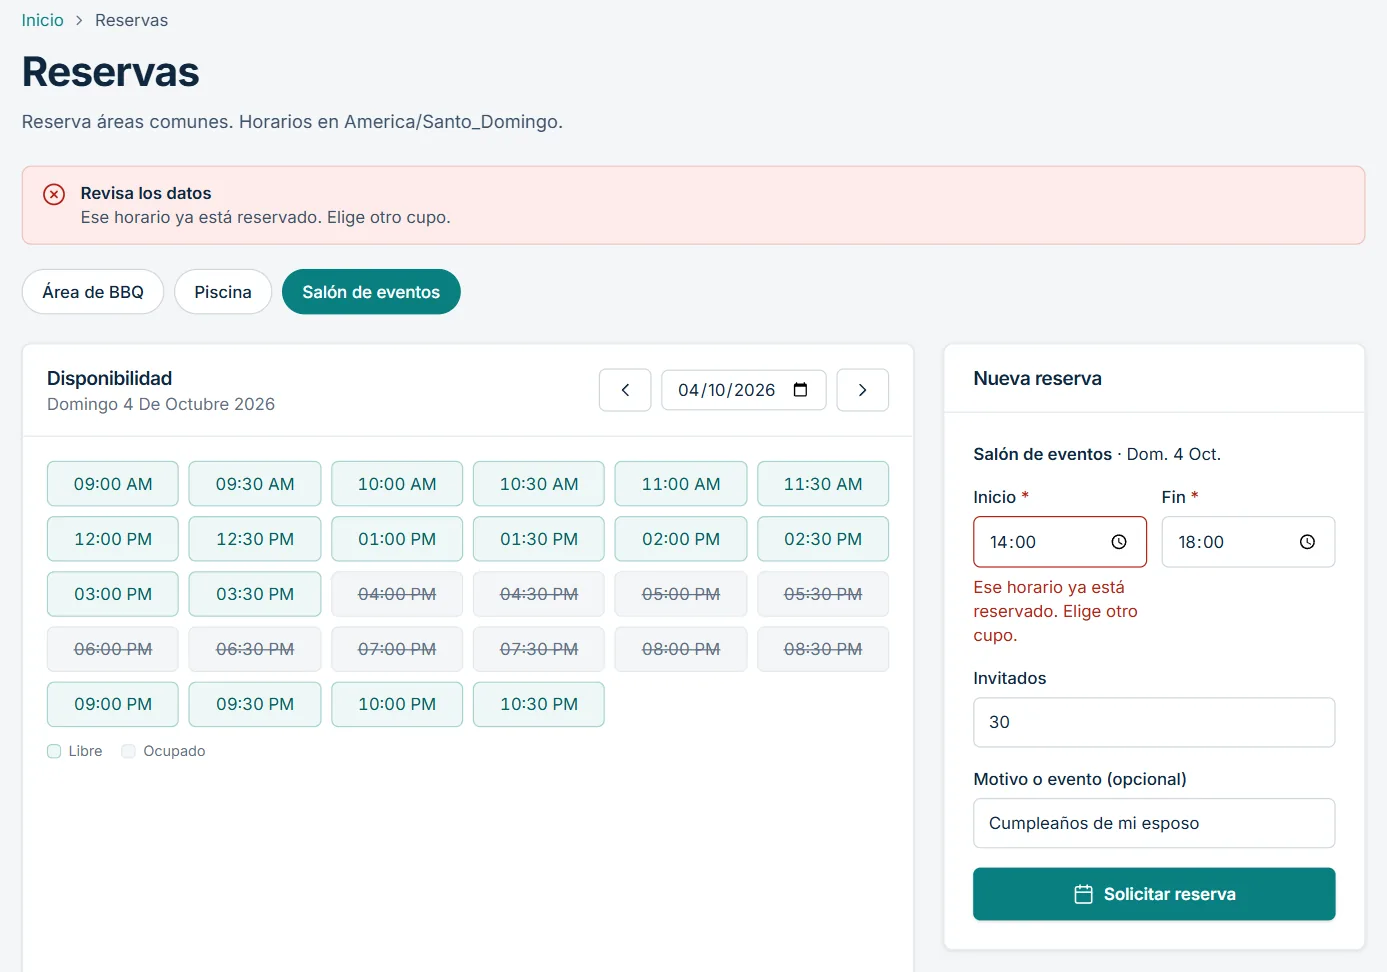This screenshot has height=972, width=1387.
Task: Click Solicitar reserva button
Action: 1154,894
